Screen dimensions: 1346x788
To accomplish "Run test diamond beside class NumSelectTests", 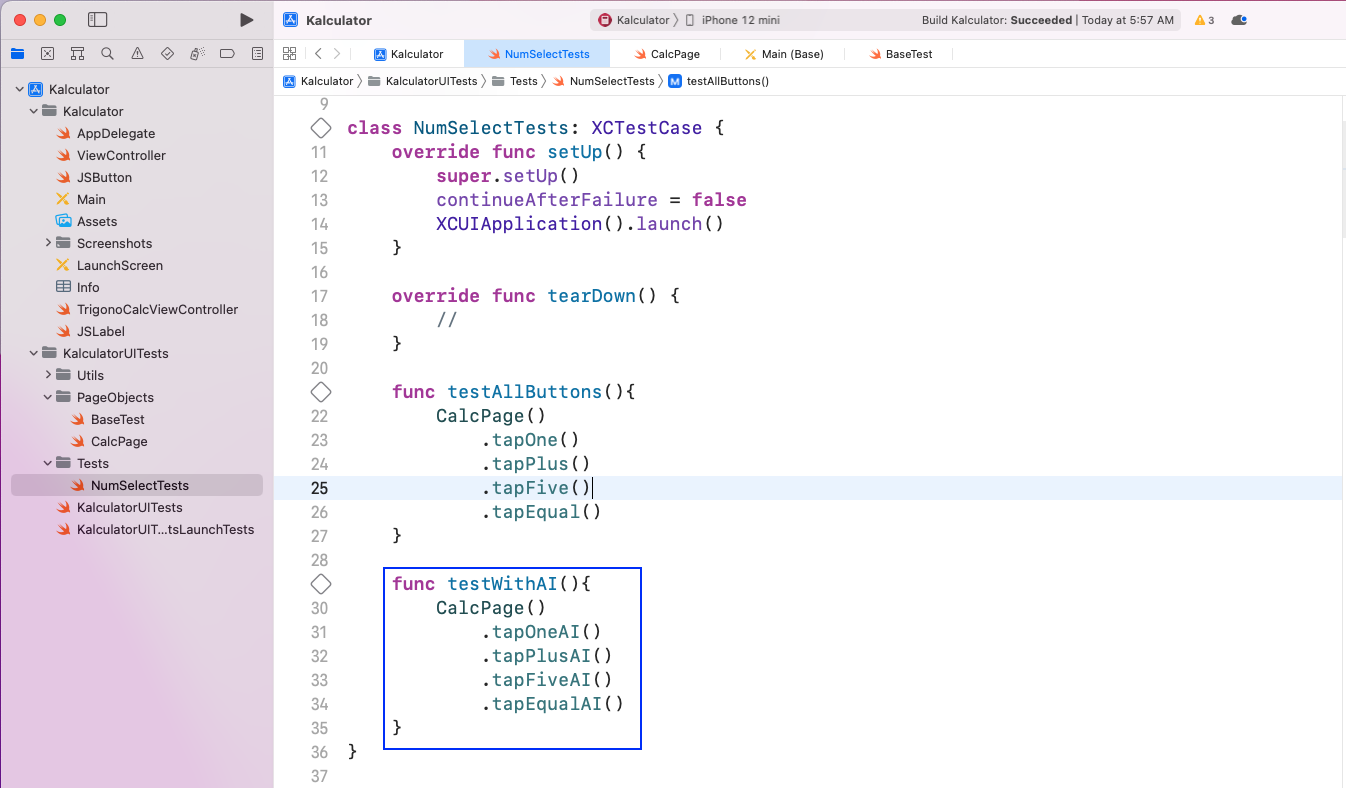I will (x=320, y=128).
